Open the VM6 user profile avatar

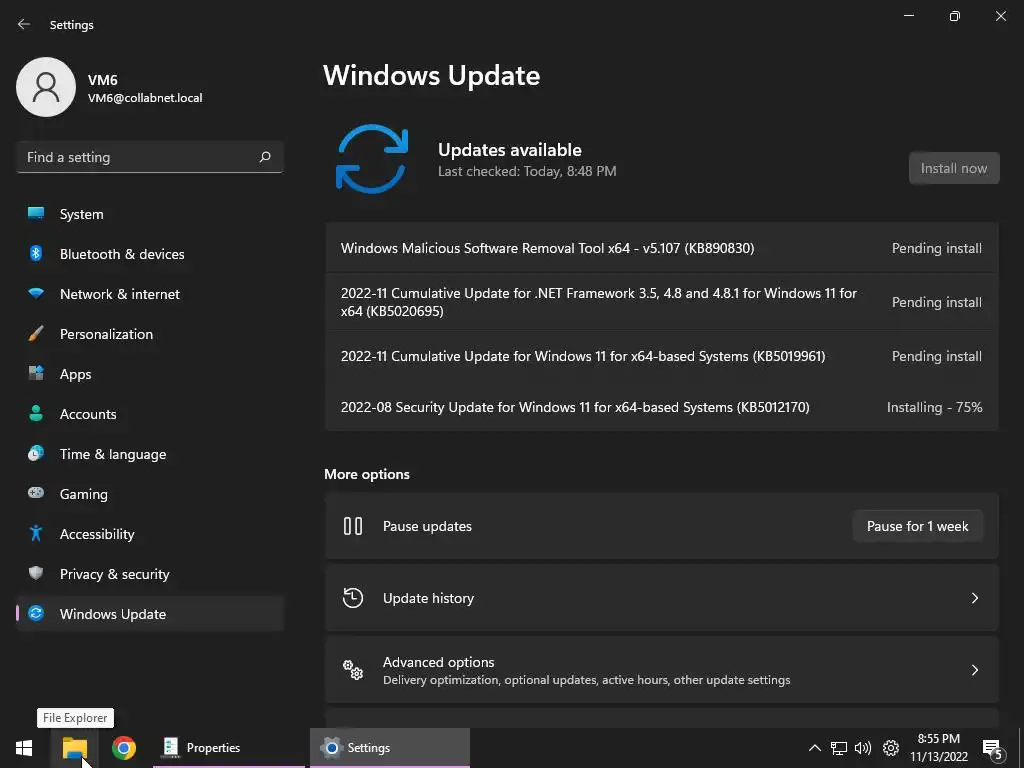[46, 87]
